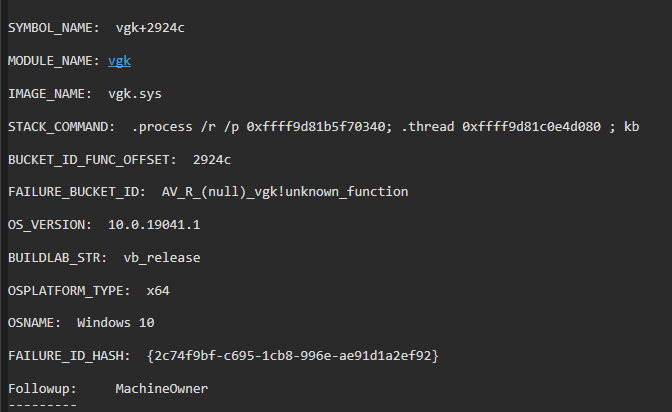Click the AV_R_(null)_vgk!unknown_function bucket text
This screenshot has height=412, width=672.
(x=285, y=192)
